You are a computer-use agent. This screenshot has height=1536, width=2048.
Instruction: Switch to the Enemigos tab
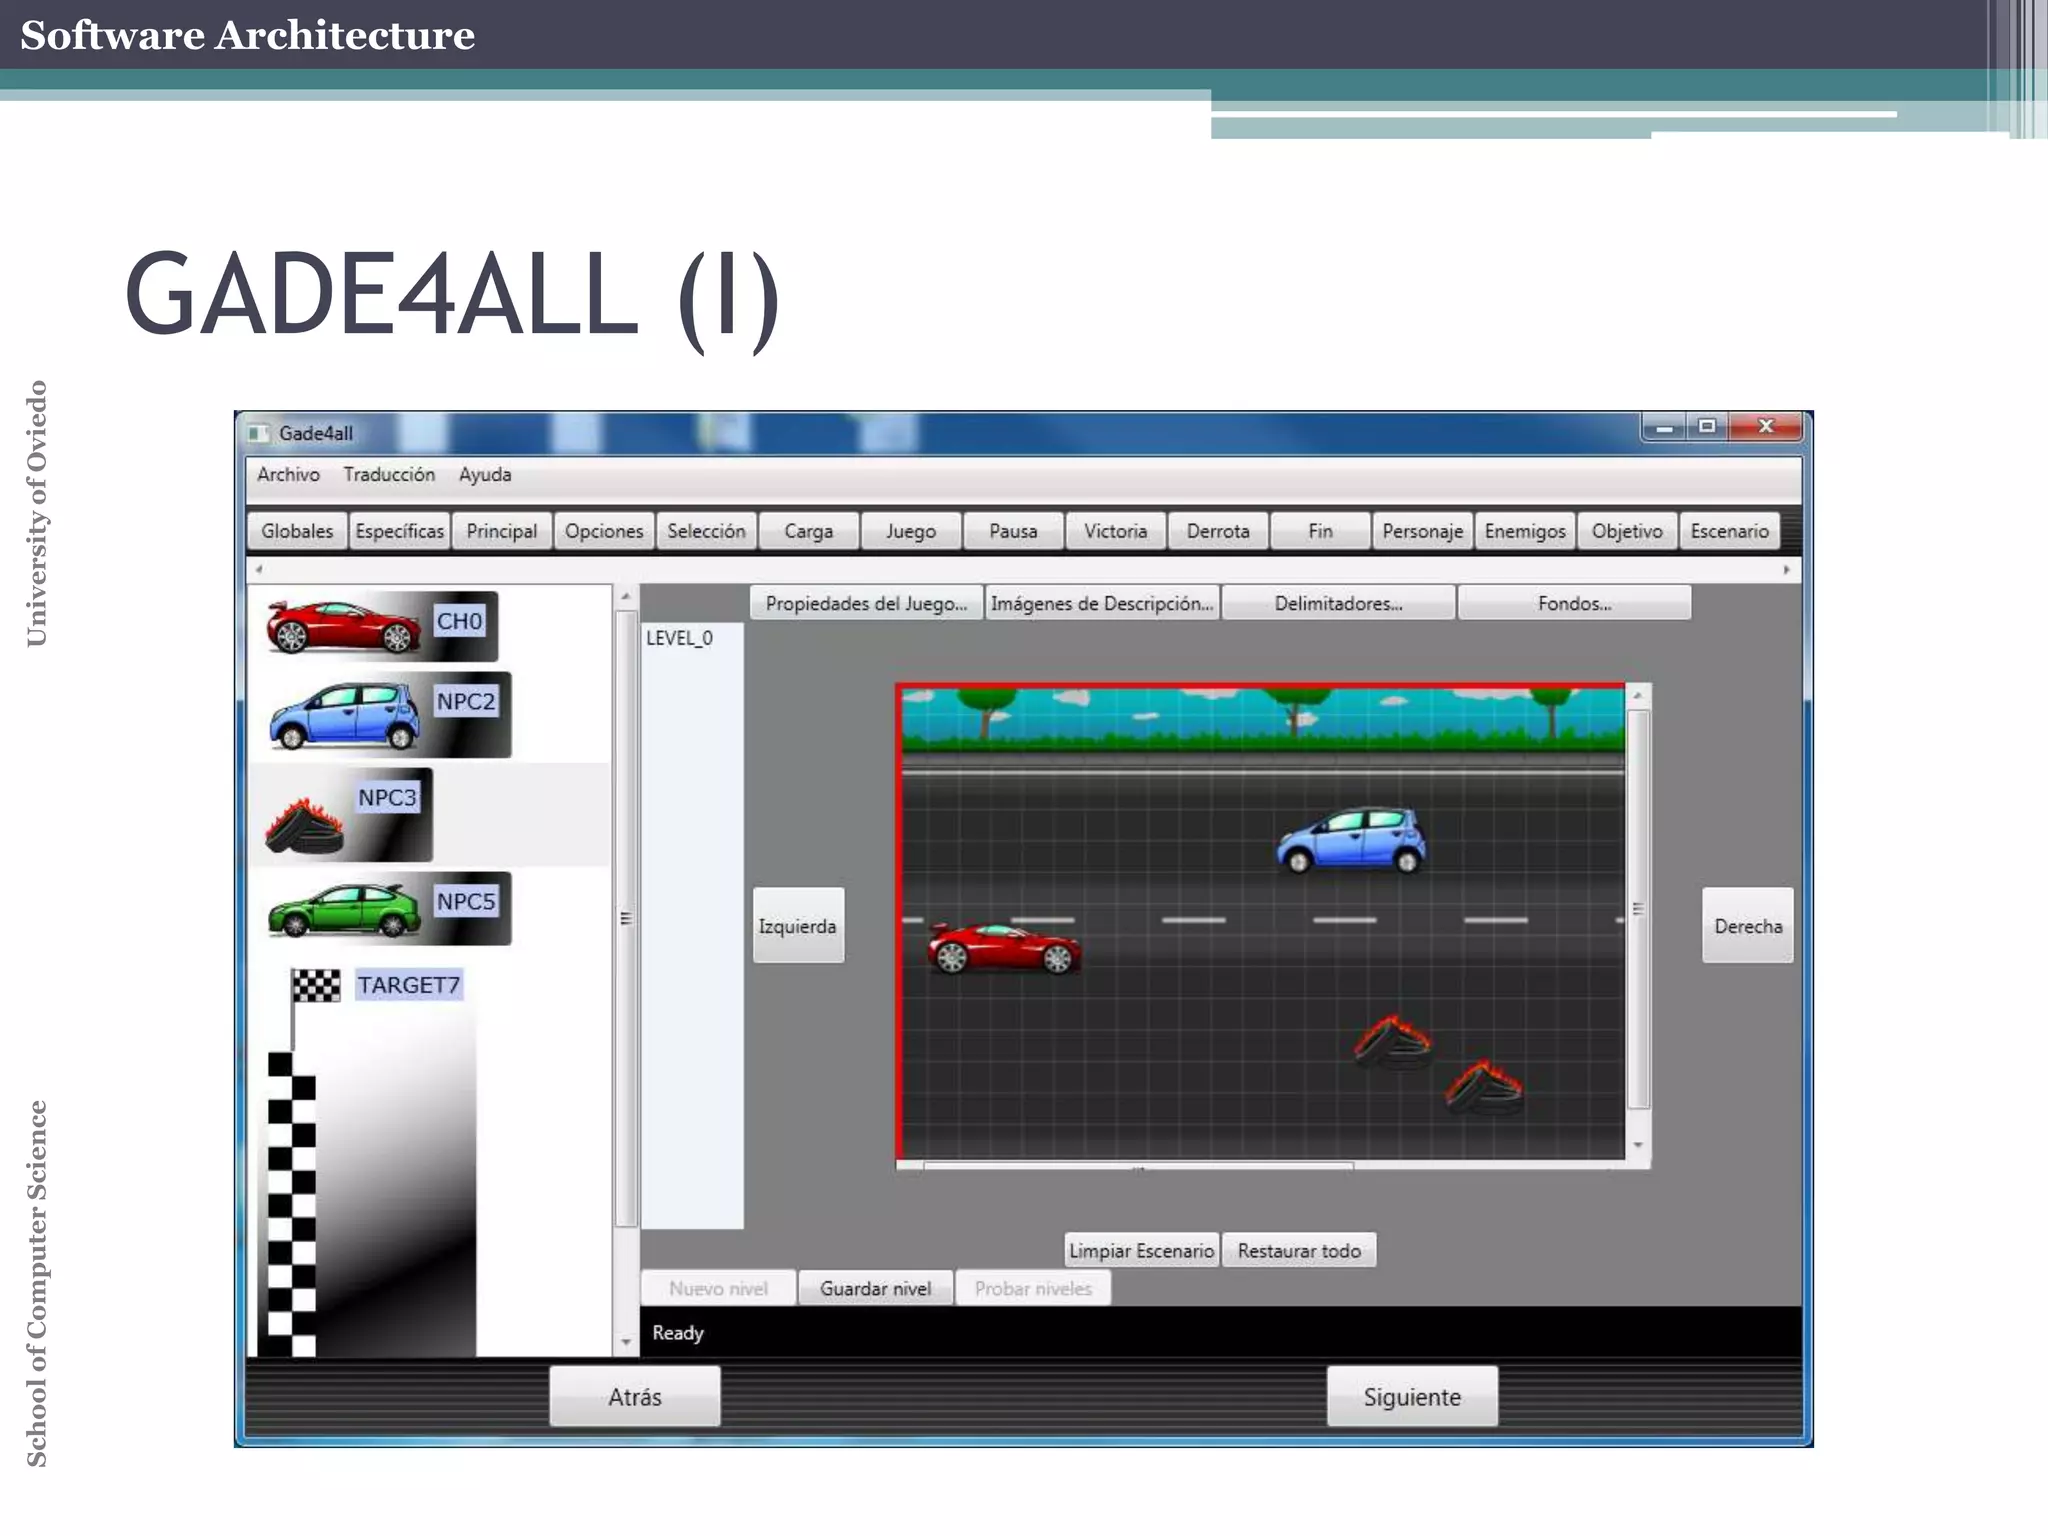[x=1525, y=531]
